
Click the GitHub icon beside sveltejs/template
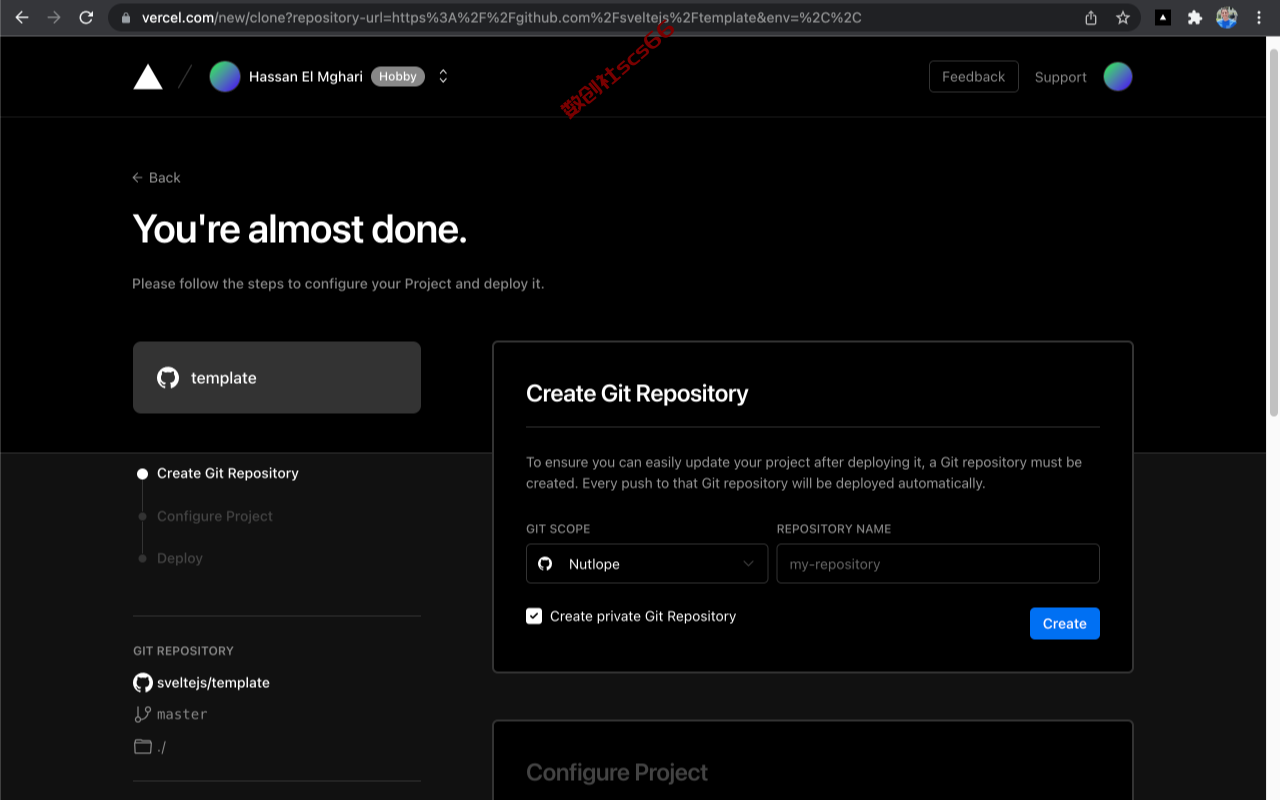[x=143, y=683]
